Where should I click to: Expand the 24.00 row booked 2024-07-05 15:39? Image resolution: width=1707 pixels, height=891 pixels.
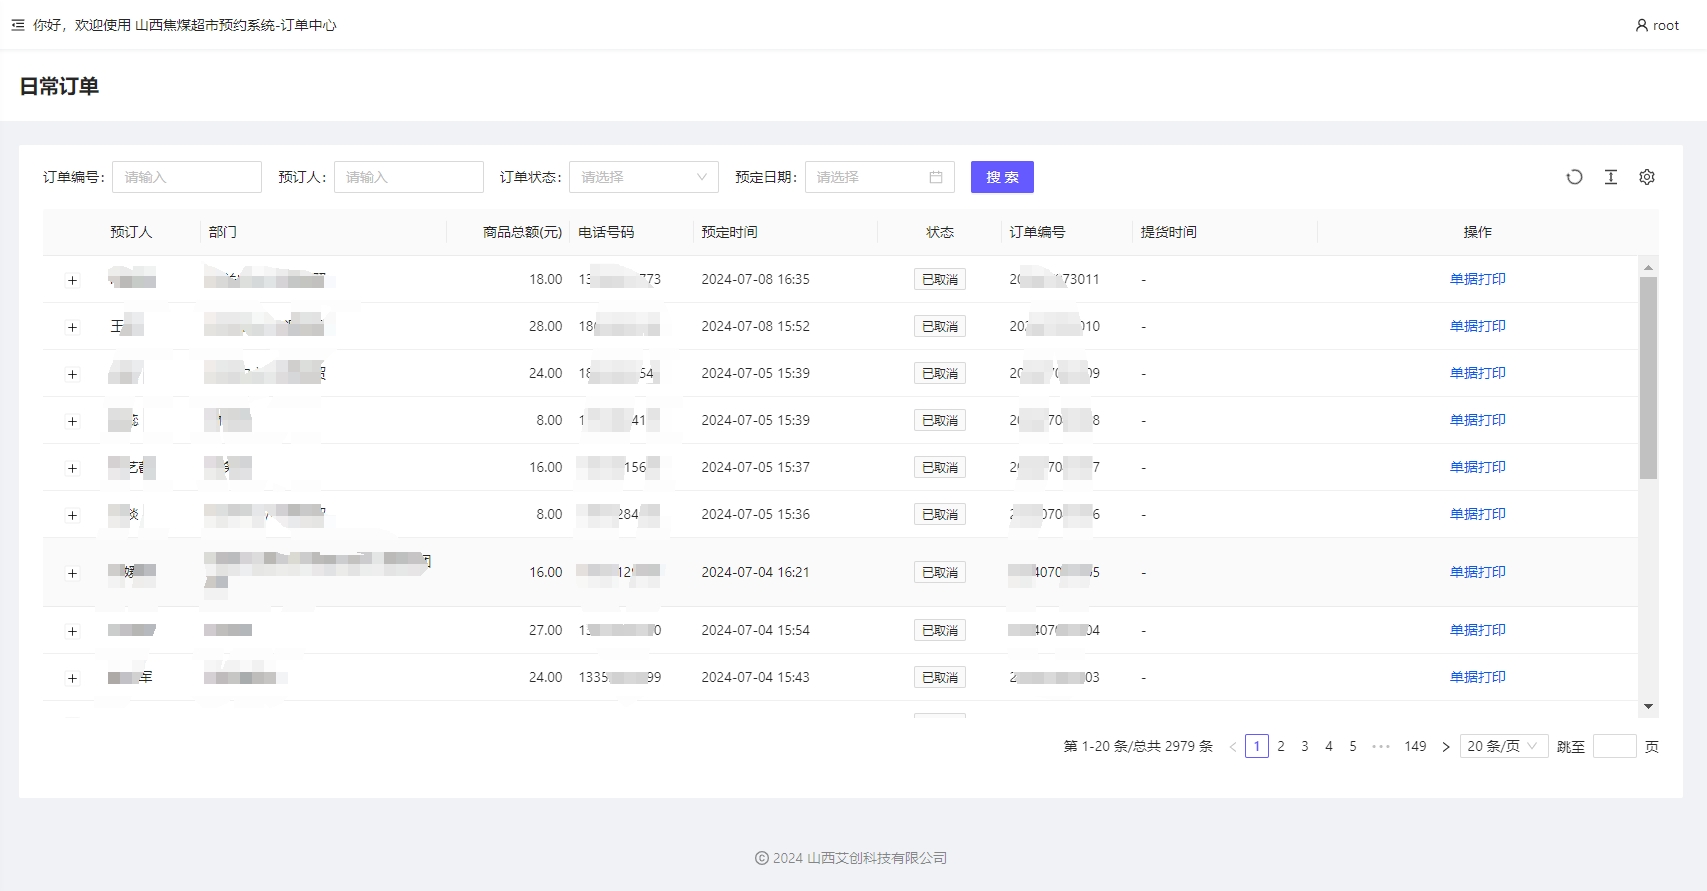pyautogui.click(x=72, y=374)
